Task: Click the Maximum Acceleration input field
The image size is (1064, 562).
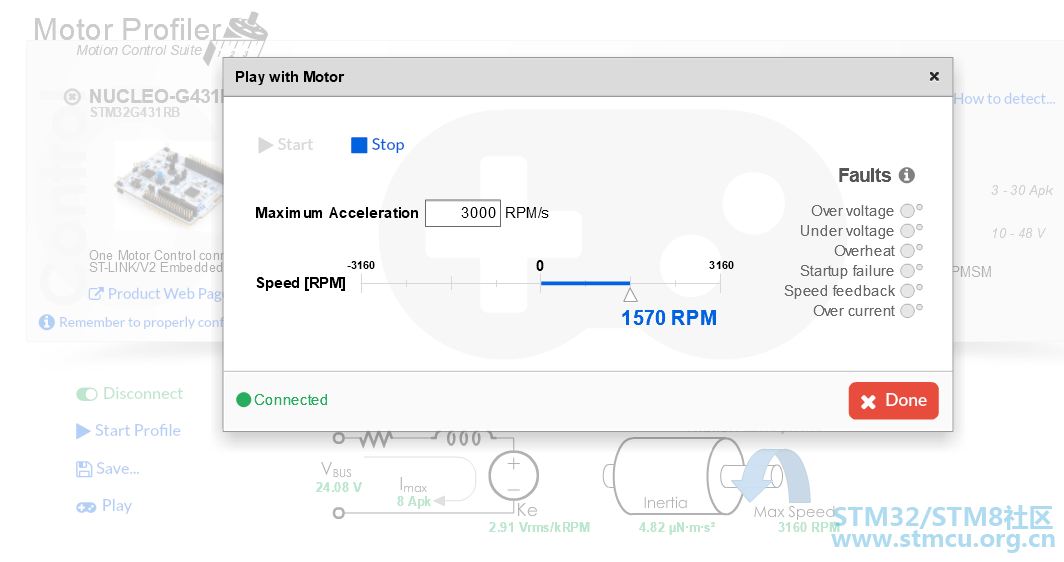Action: click(463, 213)
